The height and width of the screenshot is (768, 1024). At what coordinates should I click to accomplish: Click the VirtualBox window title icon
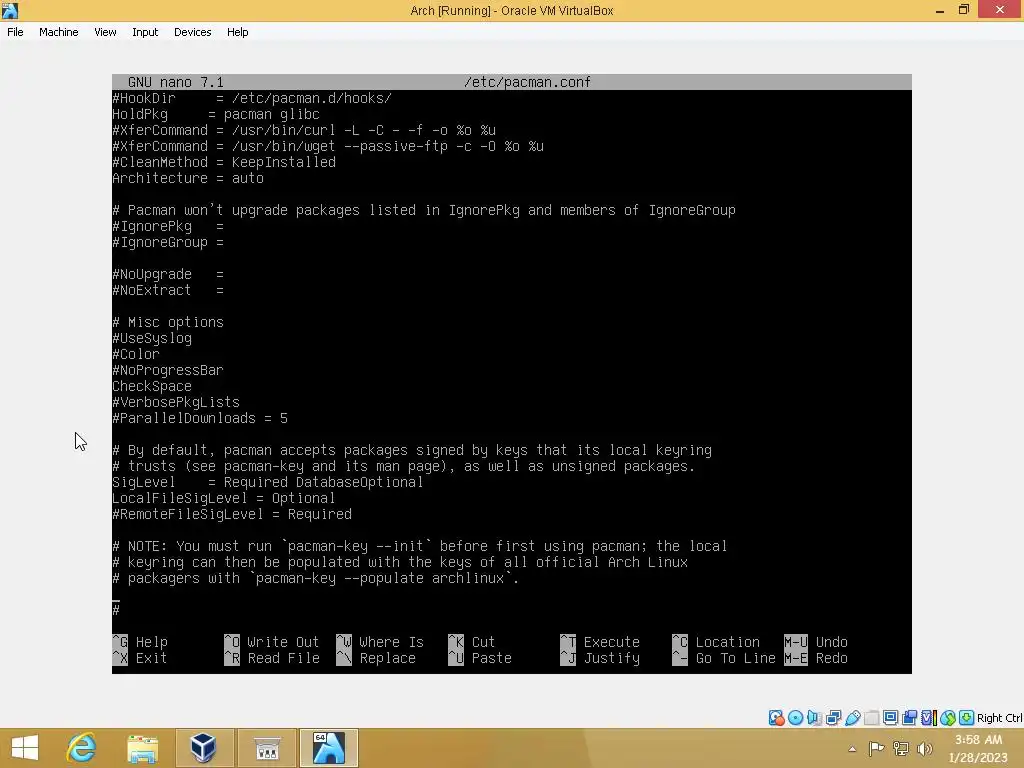pyautogui.click(x=10, y=10)
